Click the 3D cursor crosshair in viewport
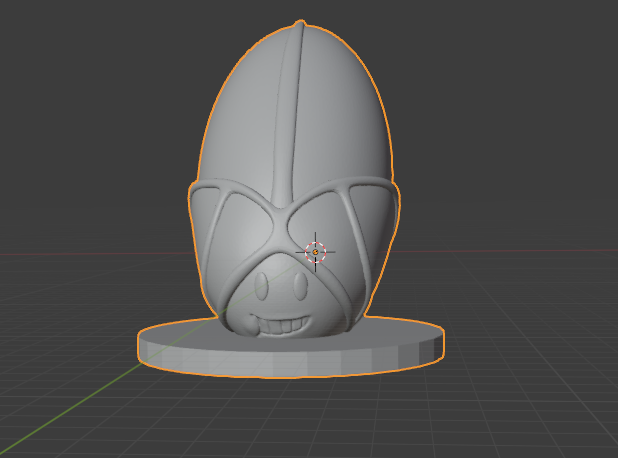Screen dimensions: 618x458 coord(315,252)
